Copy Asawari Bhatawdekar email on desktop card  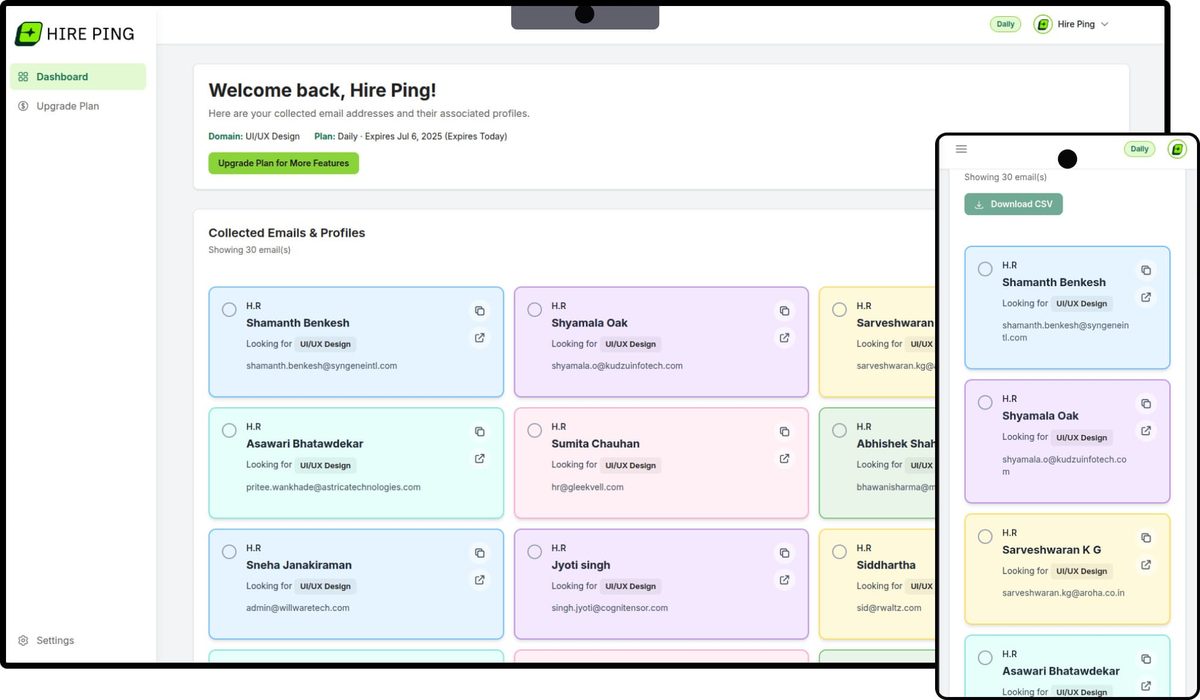pos(479,432)
